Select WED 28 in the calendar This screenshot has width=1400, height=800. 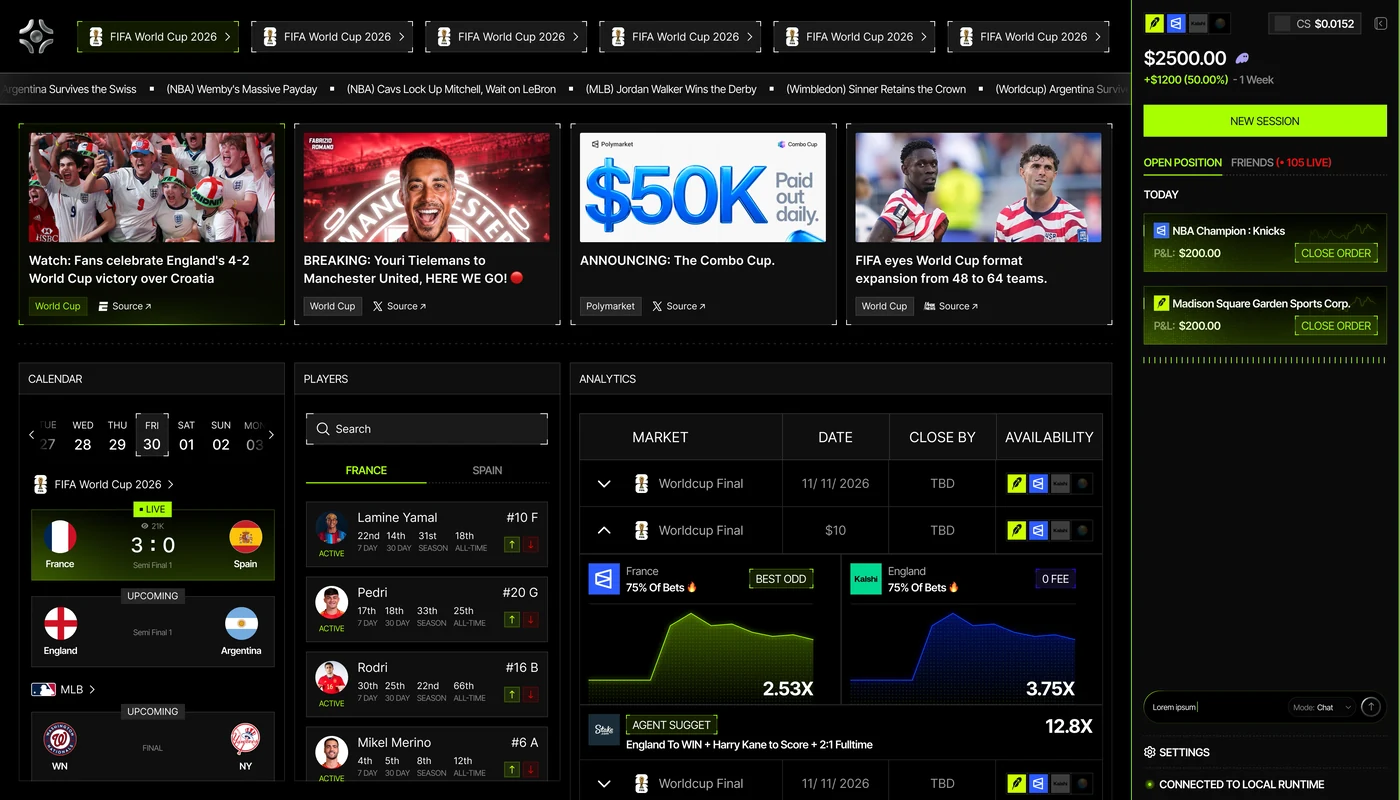(x=83, y=436)
